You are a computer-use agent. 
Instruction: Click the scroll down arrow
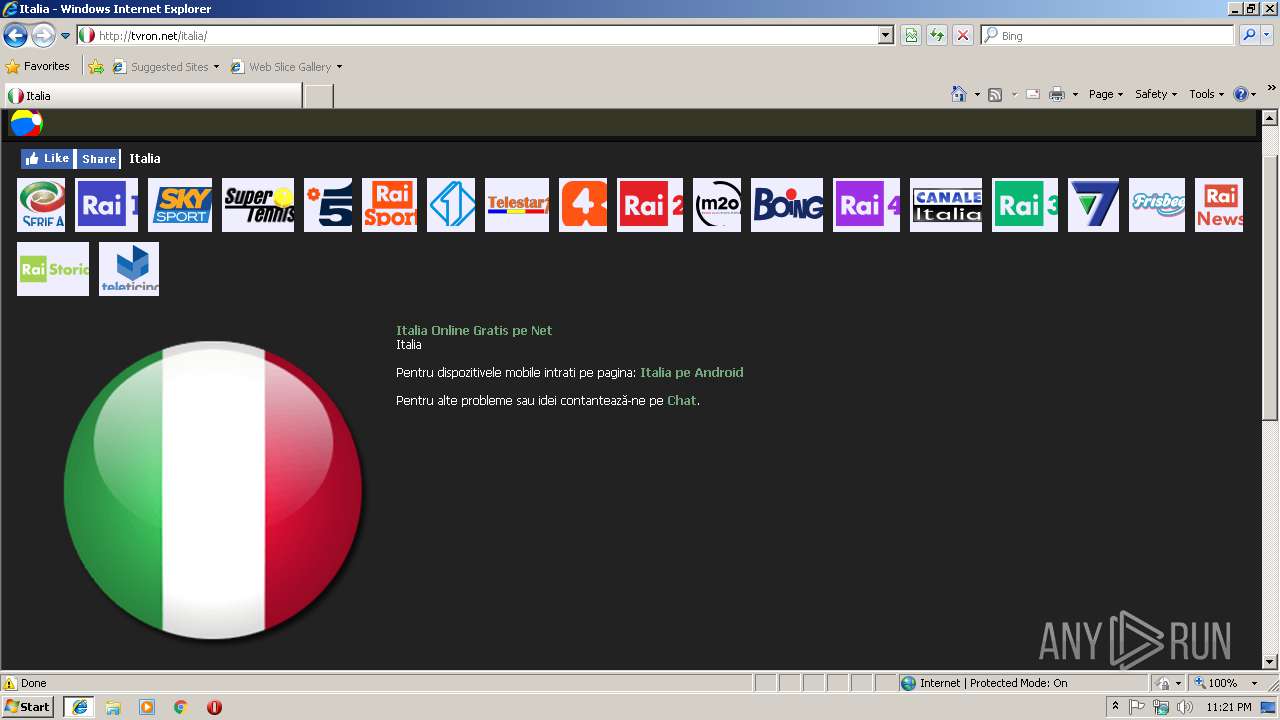1270,661
